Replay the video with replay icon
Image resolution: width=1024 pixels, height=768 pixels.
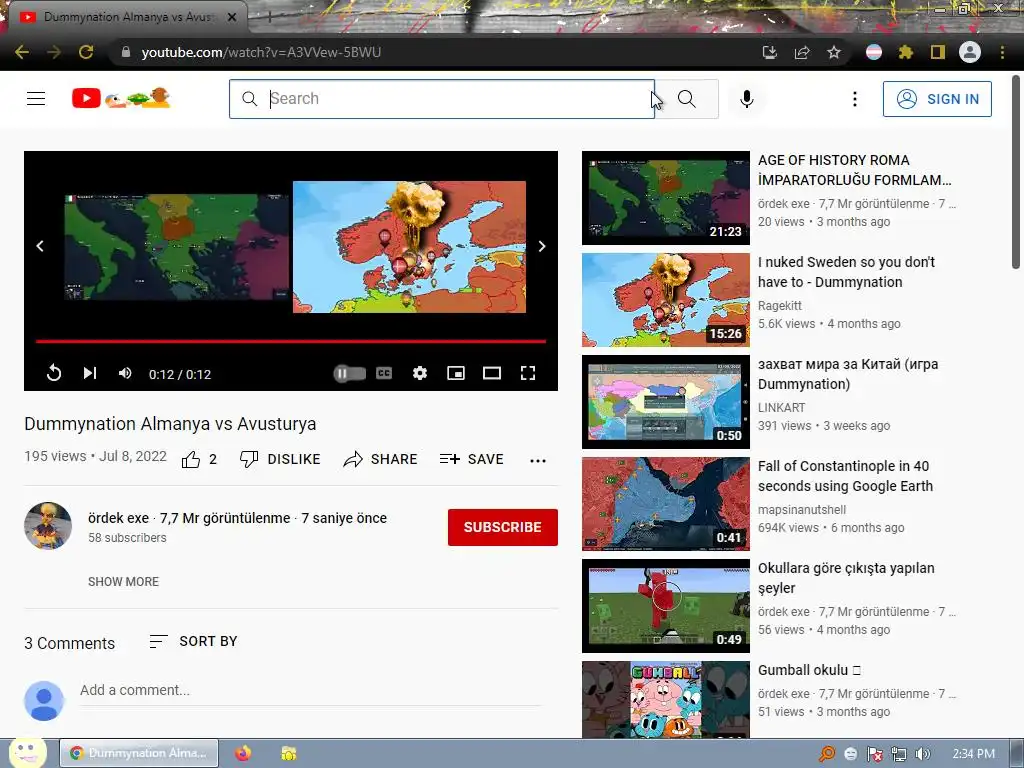[x=54, y=373]
